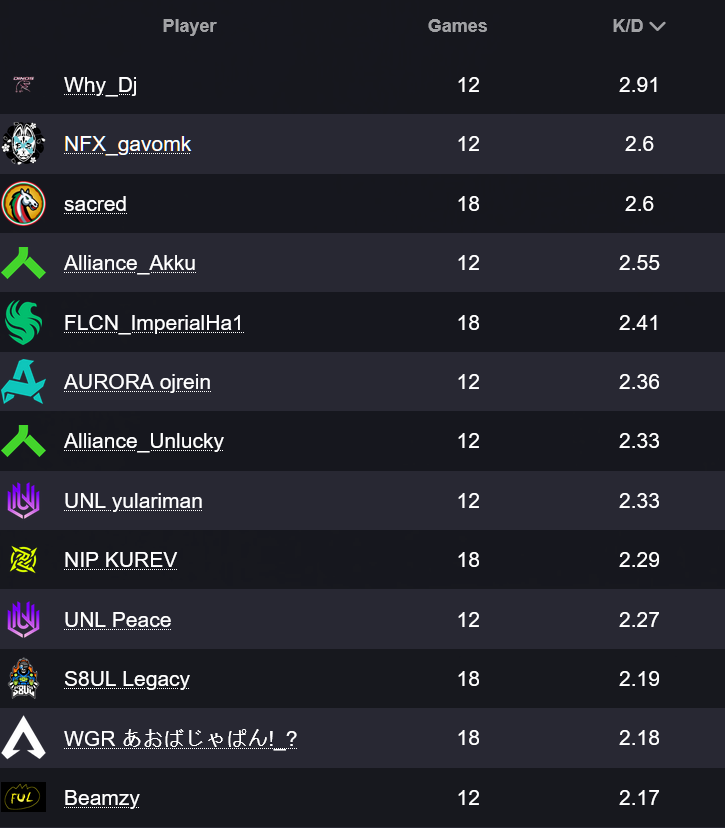
Task: Sort the table by the Games column
Action: (x=457, y=26)
